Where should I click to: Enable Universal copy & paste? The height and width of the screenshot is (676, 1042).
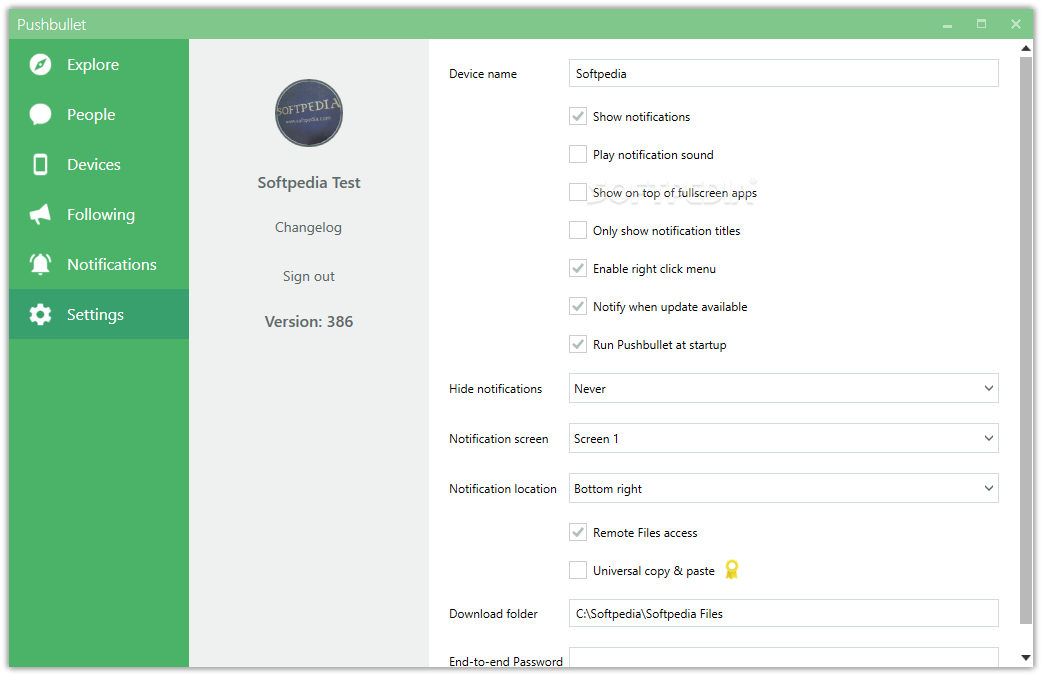click(578, 570)
